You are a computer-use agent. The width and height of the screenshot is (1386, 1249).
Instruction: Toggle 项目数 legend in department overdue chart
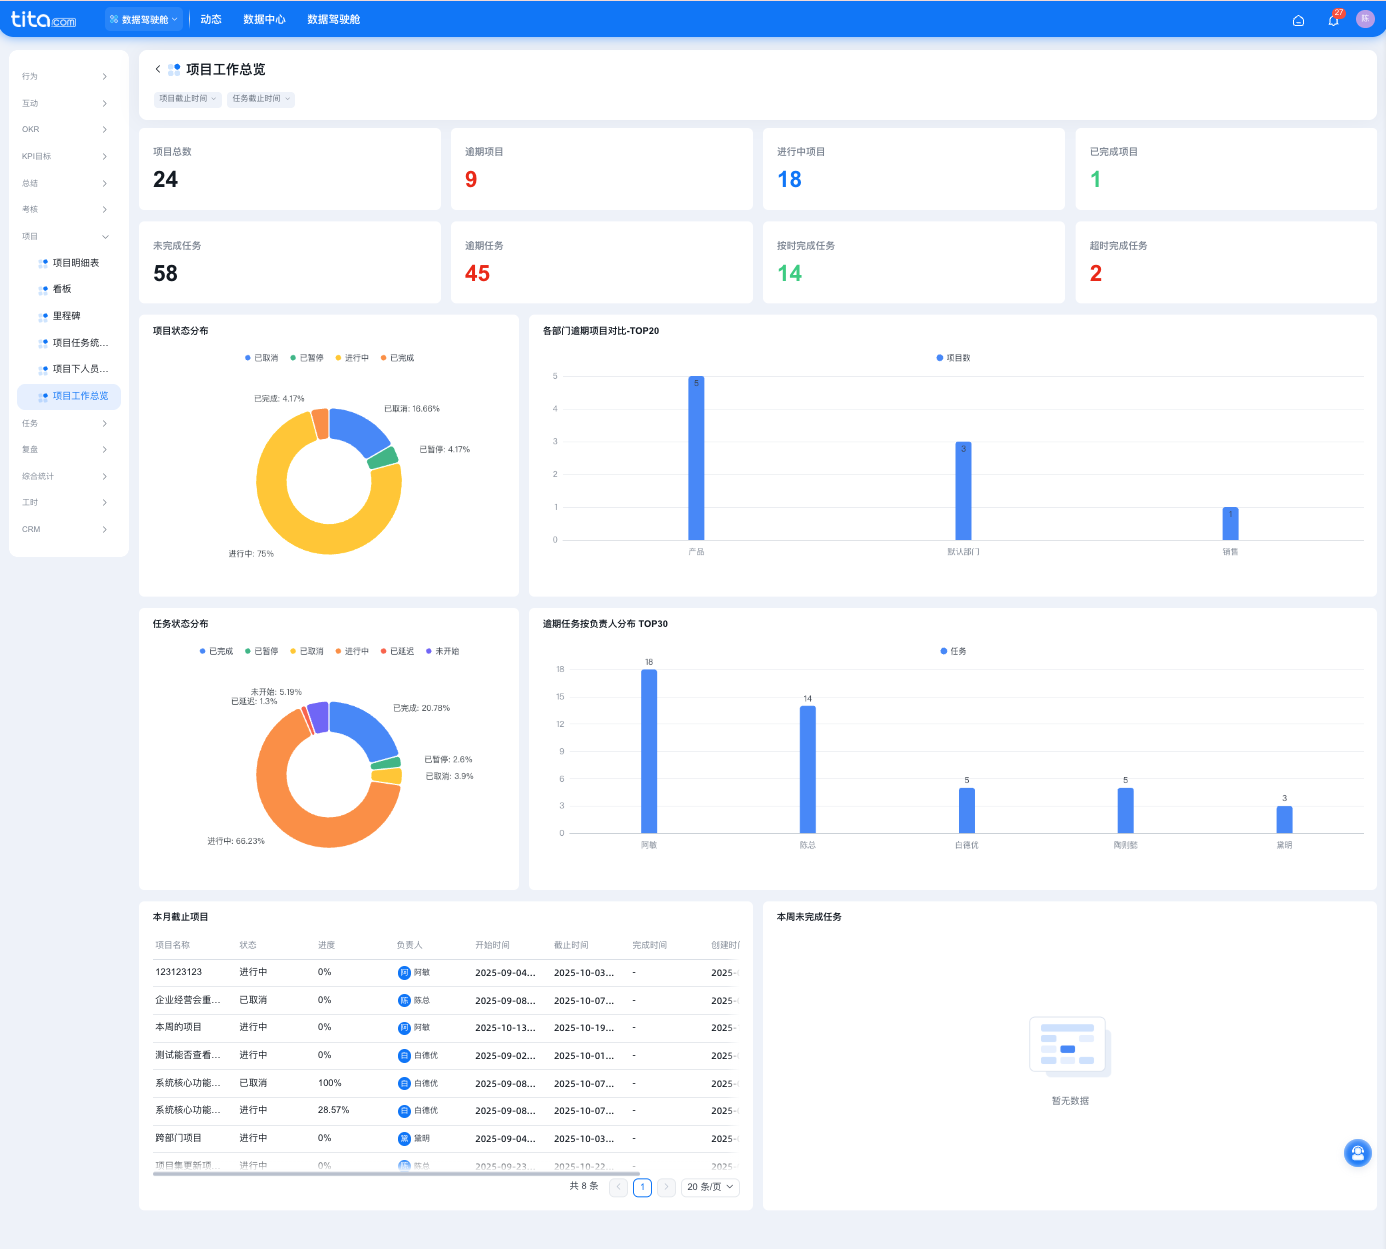(953, 358)
